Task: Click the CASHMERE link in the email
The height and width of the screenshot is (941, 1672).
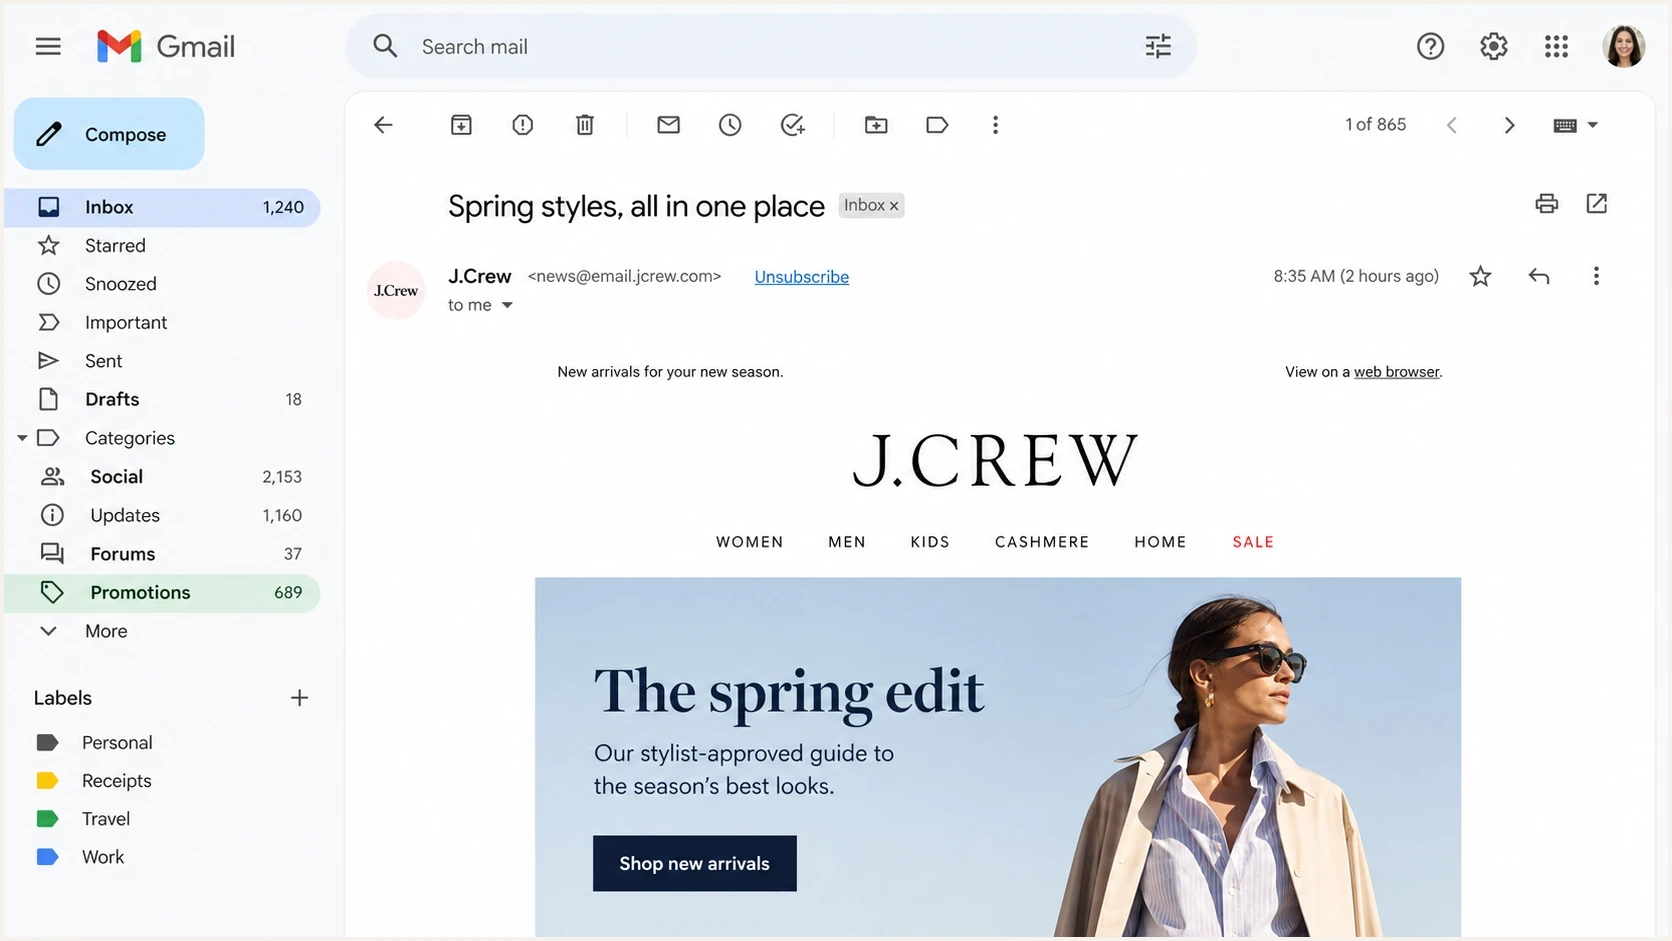Action: pos(1042,542)
